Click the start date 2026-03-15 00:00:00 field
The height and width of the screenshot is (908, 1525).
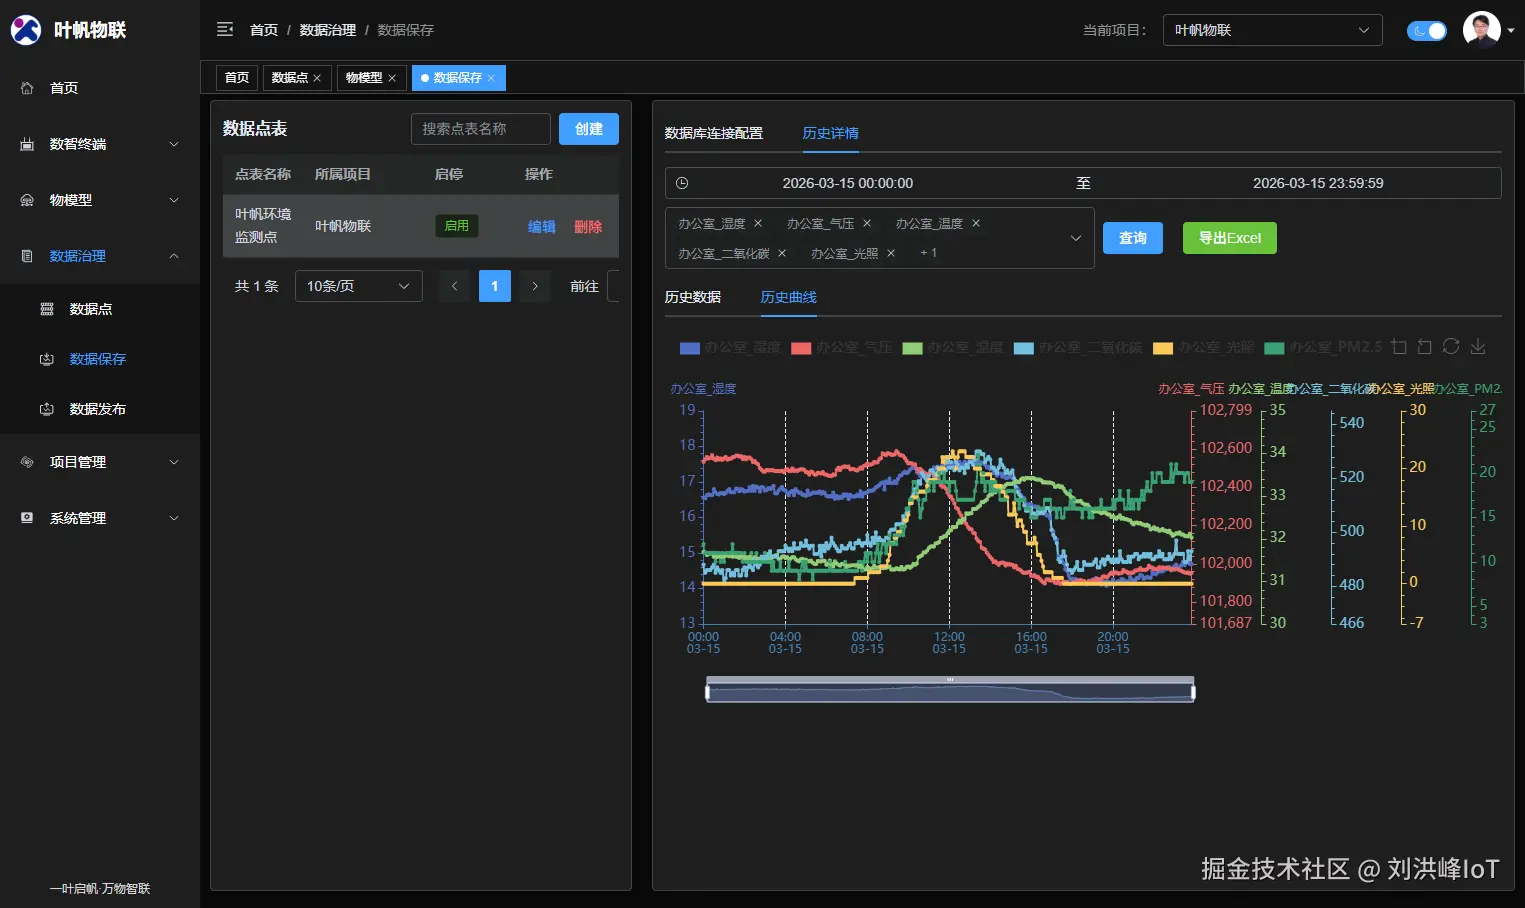[848, 183]
